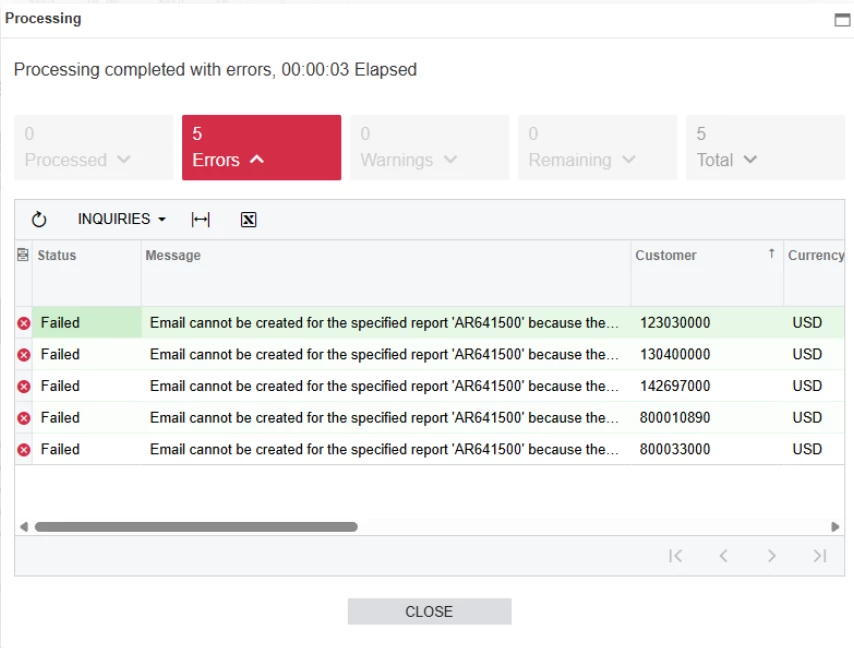Select the Failed status cell for 142697000
Screen dimensions: 854x648
[x=87, y=386]
